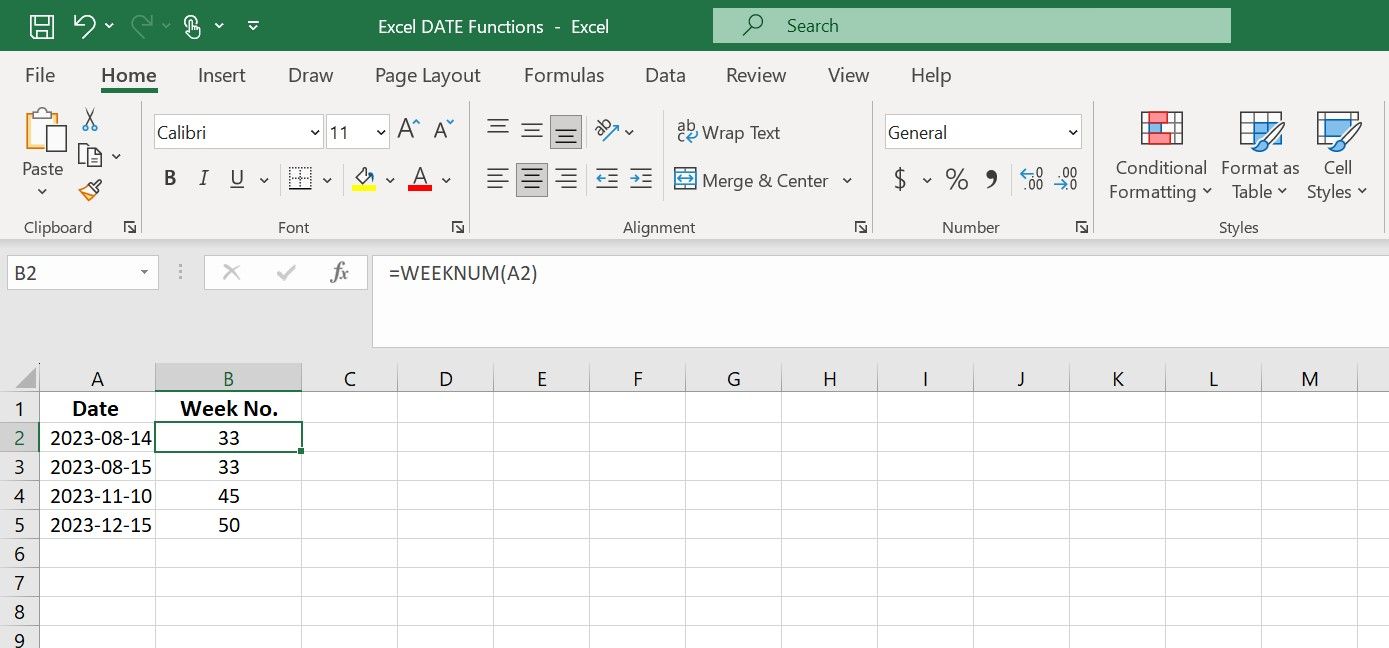
Task: Apply Percent number style
Action: click(x=956, y=179)
